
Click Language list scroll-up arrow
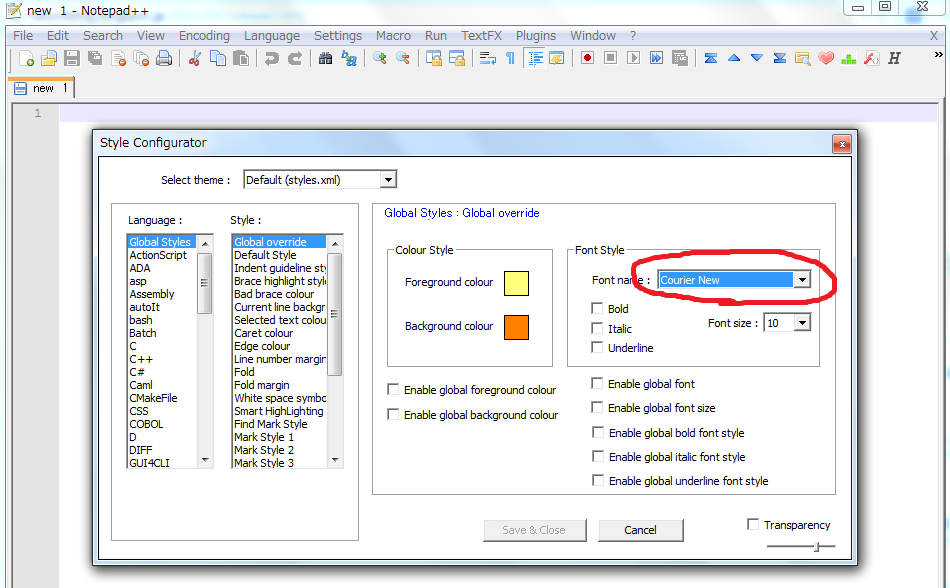coord(205,243)
